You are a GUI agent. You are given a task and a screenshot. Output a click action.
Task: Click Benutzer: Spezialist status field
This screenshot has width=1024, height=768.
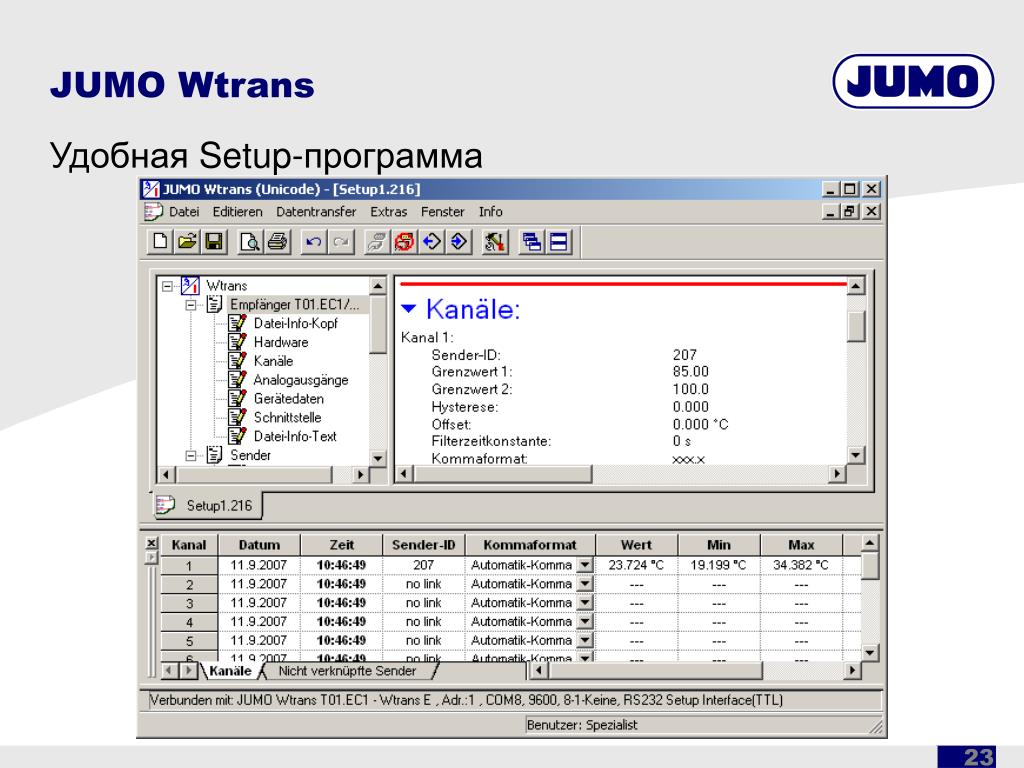coord(704,725)
